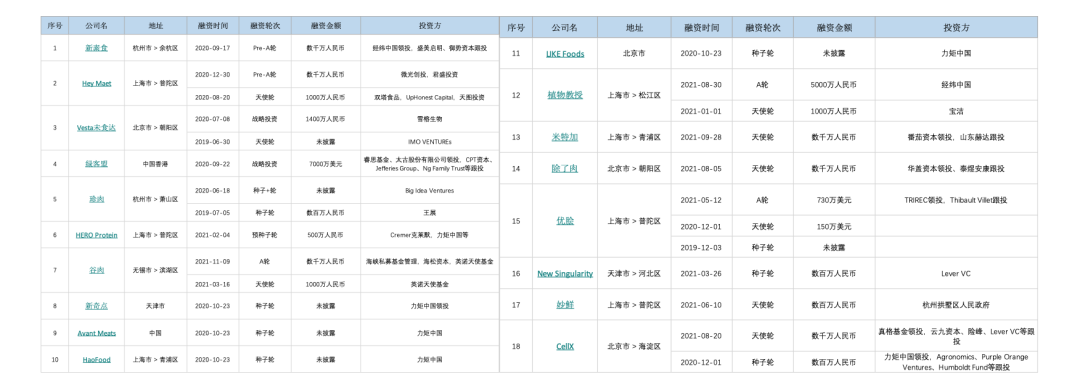Open the 妙鲜 company link
This screenshot has width=1080, height=385.
pos(565,304)
